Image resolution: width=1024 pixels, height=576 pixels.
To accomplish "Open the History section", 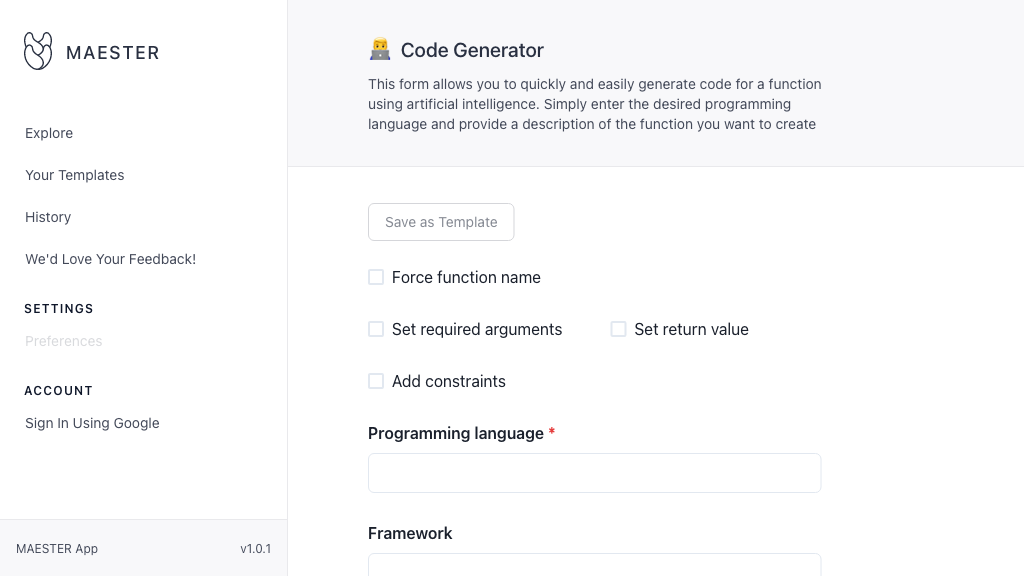I will (x=48, y=217).
